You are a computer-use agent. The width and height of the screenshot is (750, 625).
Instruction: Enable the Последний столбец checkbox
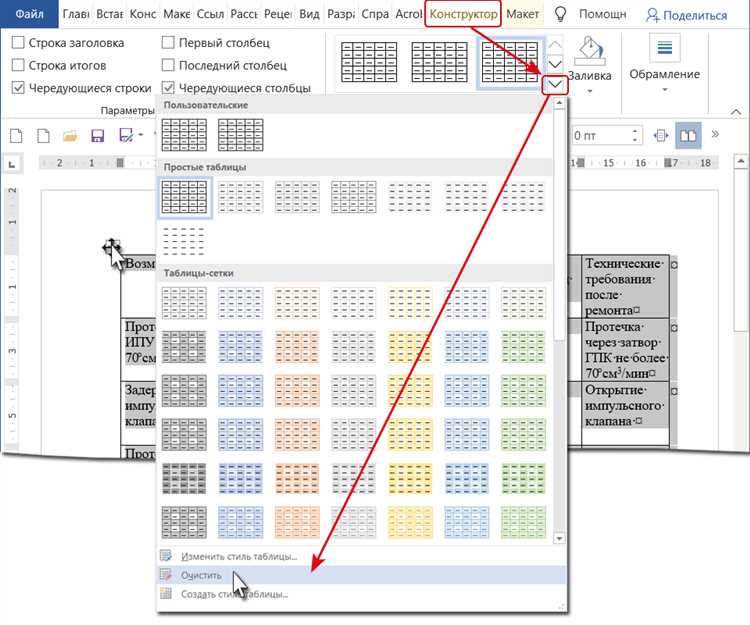pyautogui.click(x=168, y=65)
